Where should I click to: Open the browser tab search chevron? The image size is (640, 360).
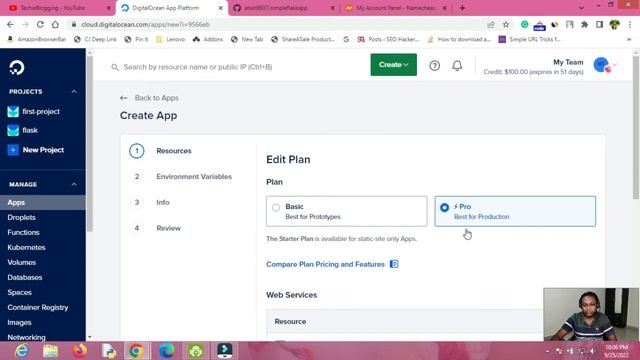click(581, 8)
